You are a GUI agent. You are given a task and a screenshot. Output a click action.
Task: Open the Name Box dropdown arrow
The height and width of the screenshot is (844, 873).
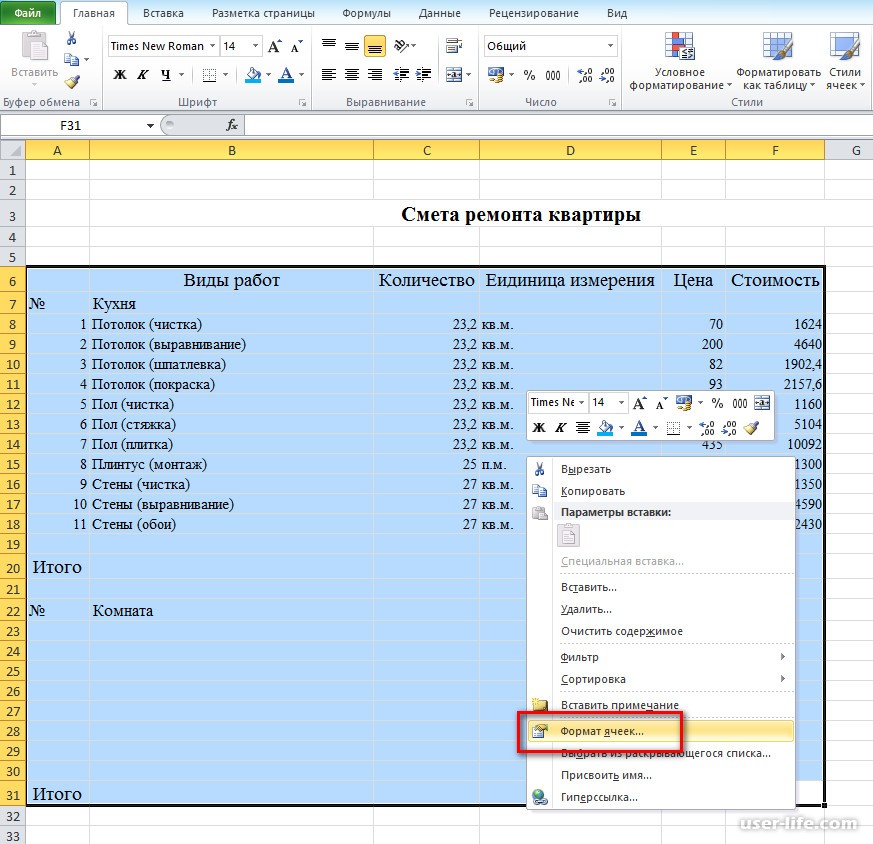point(150,126)
